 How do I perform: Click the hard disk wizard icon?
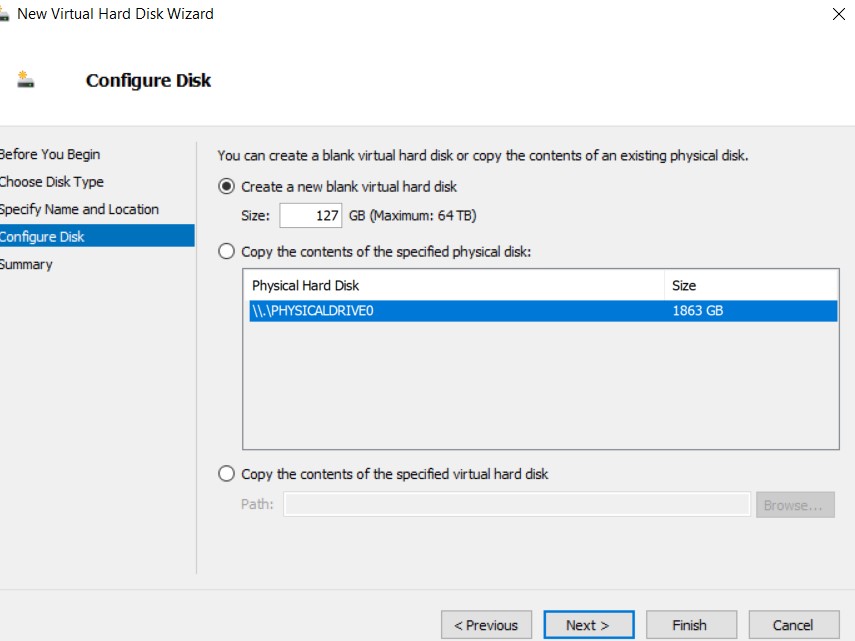click(x=24, y=76)
